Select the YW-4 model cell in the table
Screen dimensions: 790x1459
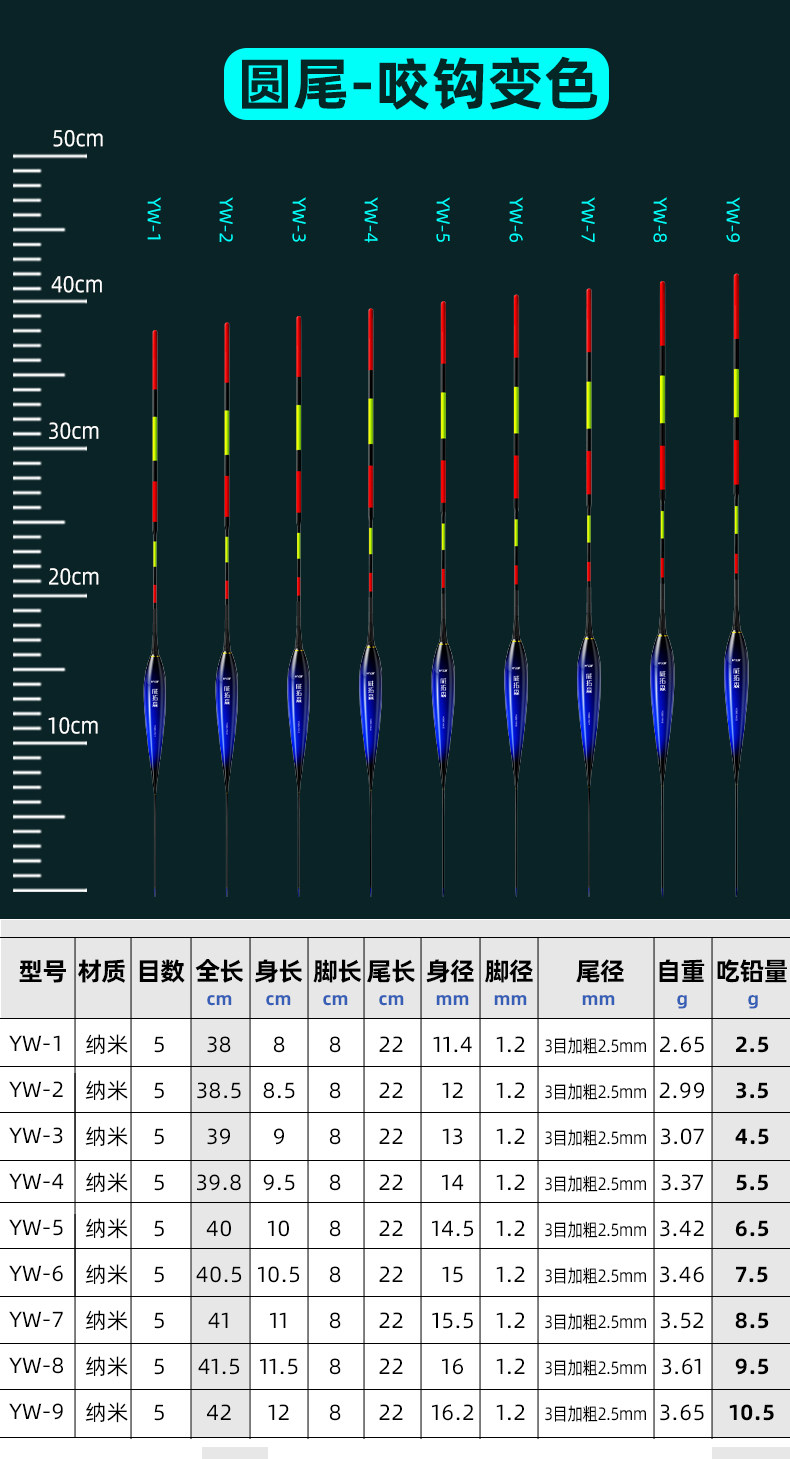point(36,1182)
